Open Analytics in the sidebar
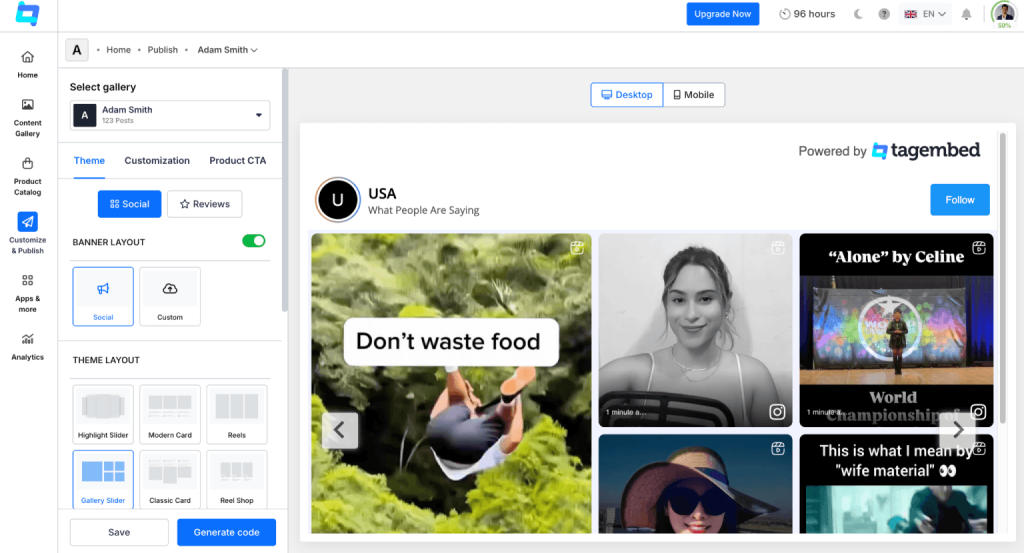Viewport: 1024px width, 553px height. 27,347
